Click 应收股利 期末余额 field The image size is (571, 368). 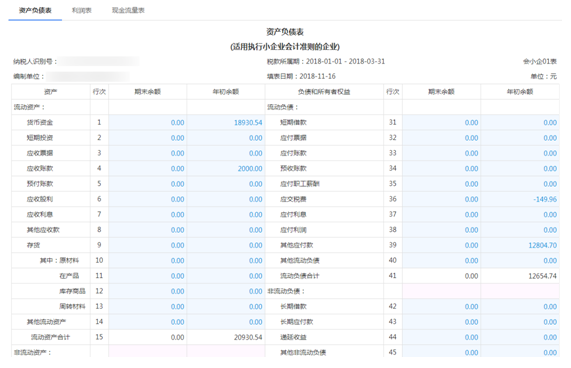(147, 199)
